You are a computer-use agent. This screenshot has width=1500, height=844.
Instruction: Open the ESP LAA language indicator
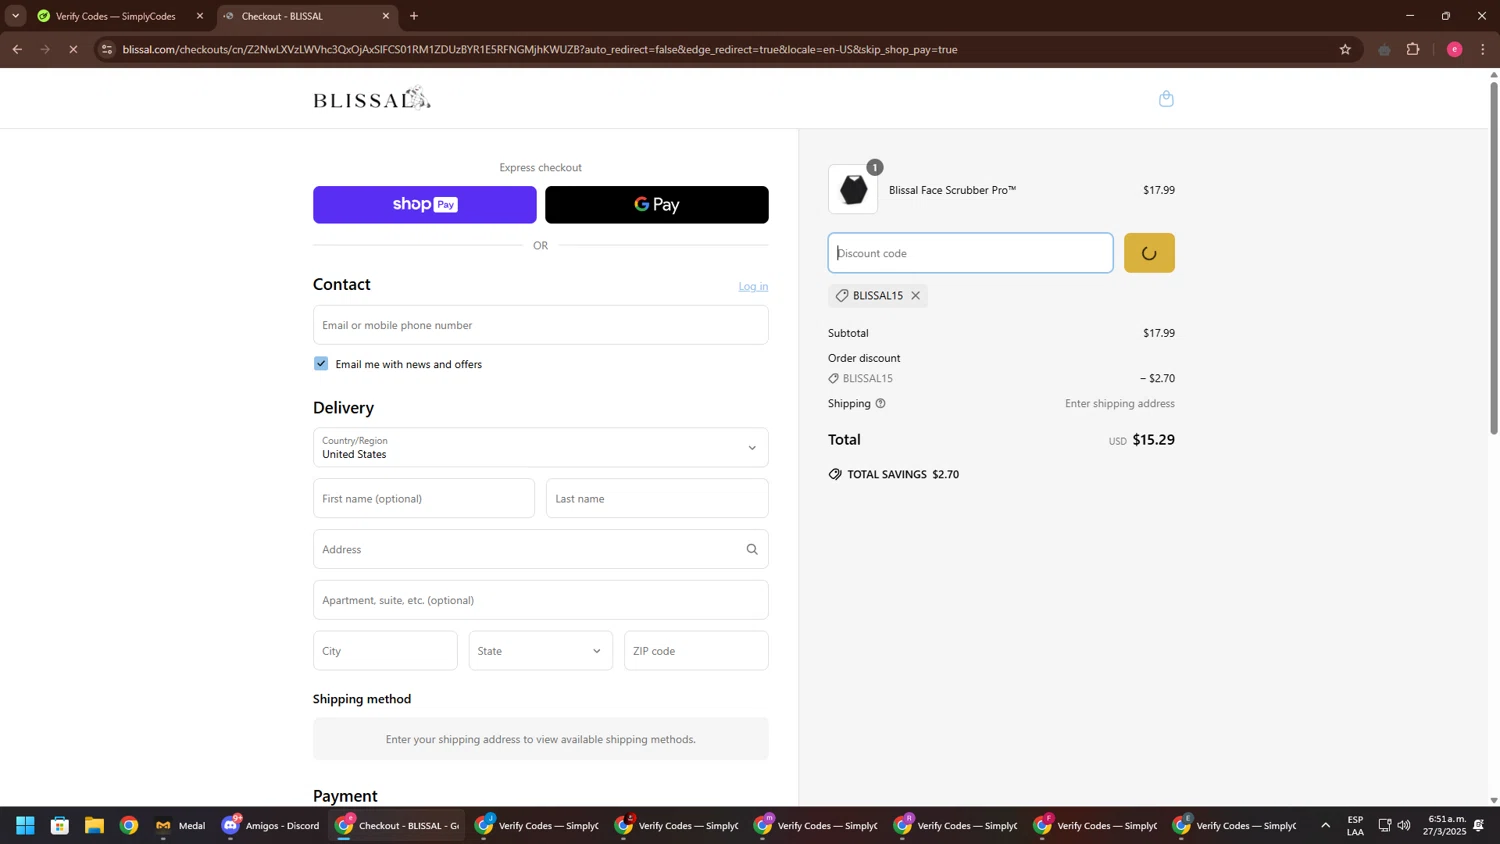[x=1355, y=826]
